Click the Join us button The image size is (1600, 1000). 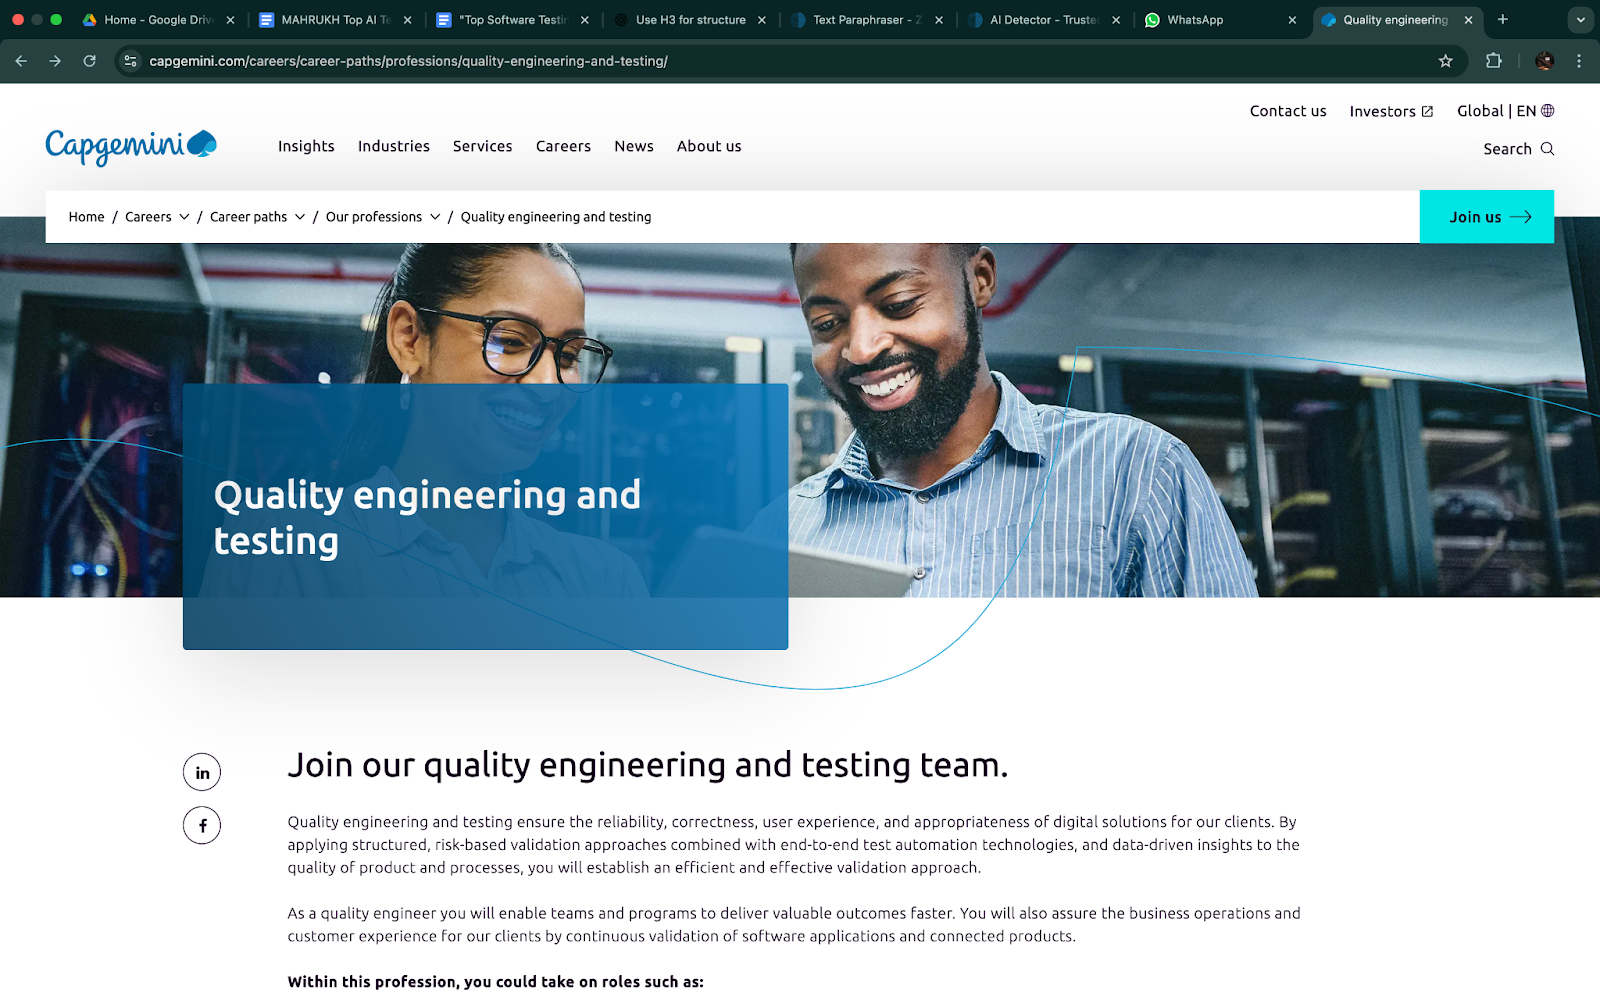tap(1486, 217)
